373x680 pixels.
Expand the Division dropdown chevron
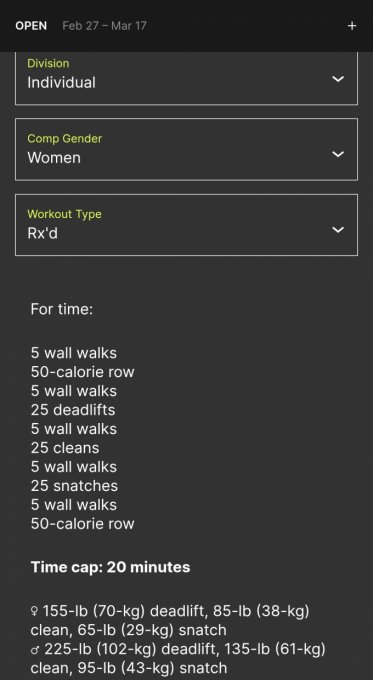(338, 79)
